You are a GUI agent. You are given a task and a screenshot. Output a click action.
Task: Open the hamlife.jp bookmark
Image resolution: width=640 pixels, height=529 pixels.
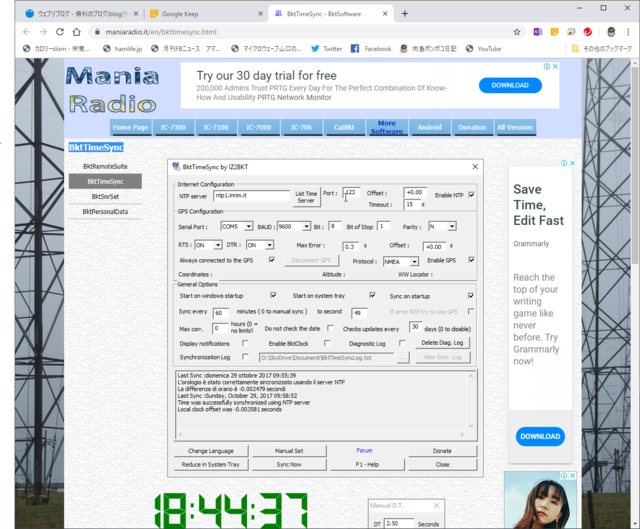click(122, 49)
